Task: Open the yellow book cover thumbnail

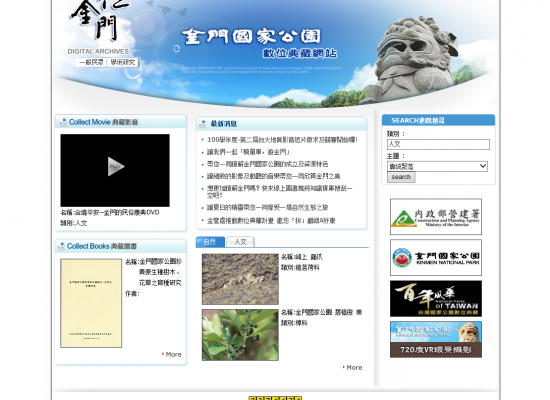Action: click(x=91, y=303)
